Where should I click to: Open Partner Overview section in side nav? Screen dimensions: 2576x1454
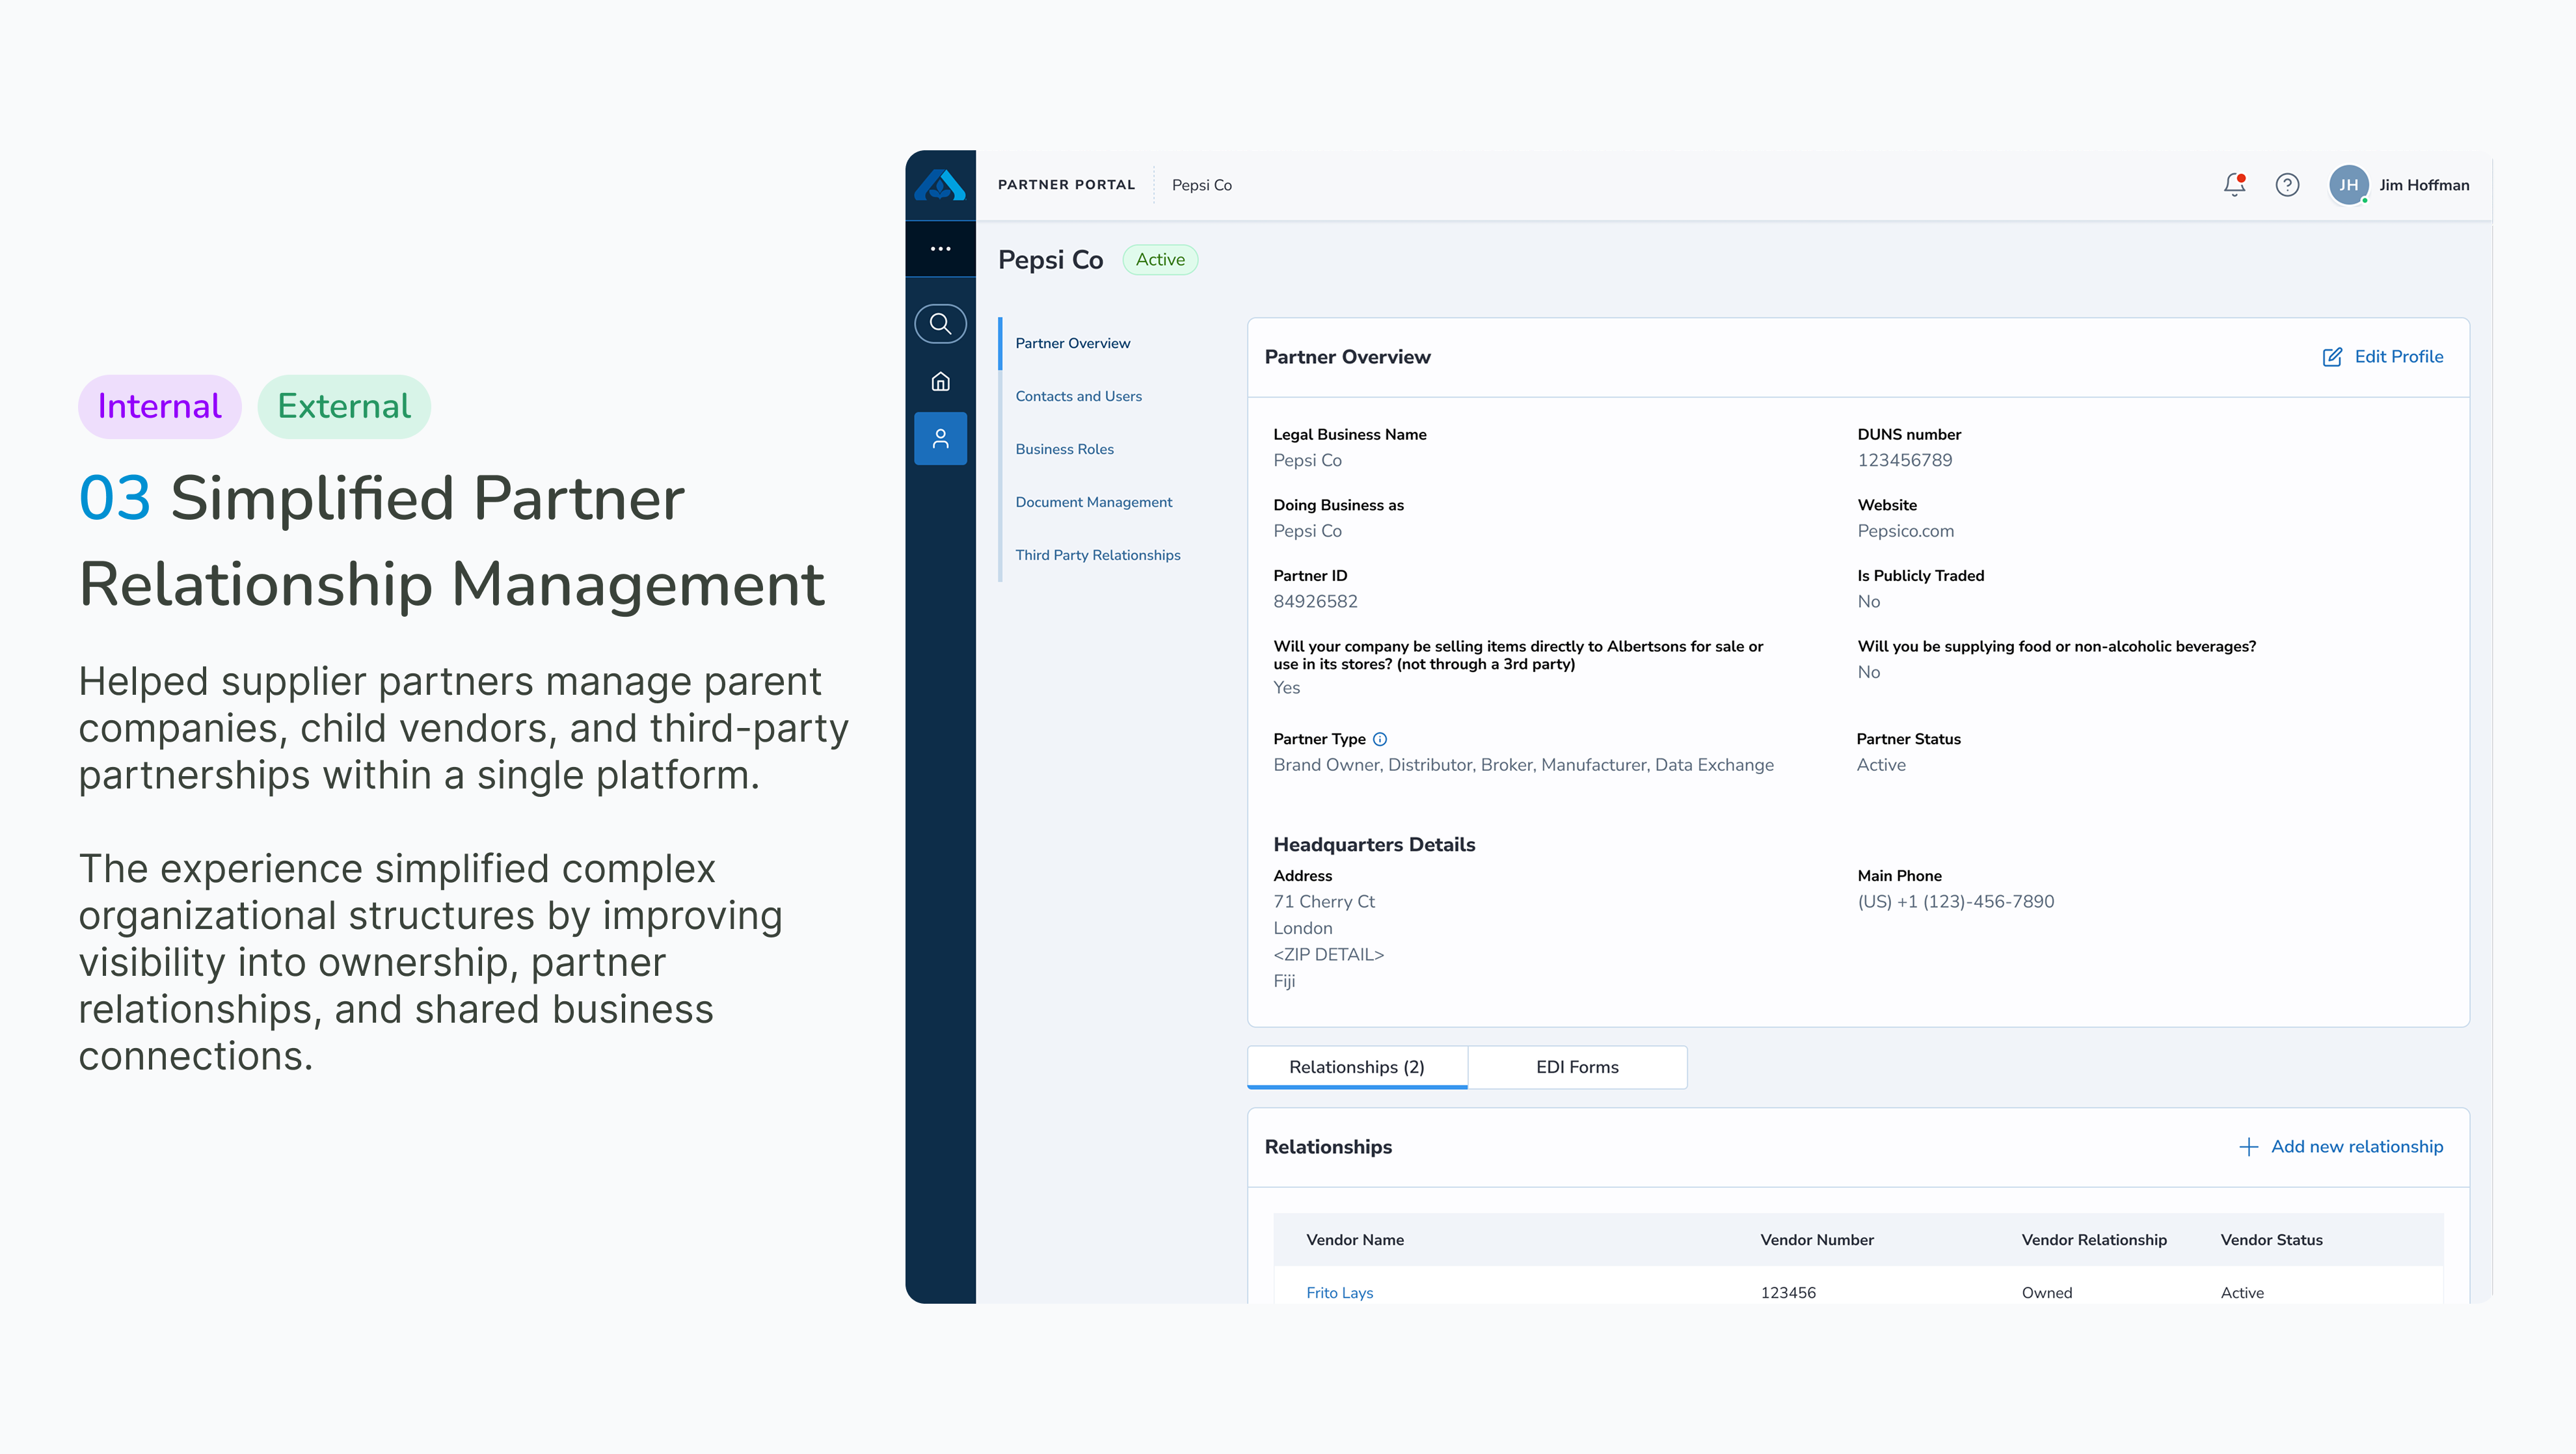1072,343
